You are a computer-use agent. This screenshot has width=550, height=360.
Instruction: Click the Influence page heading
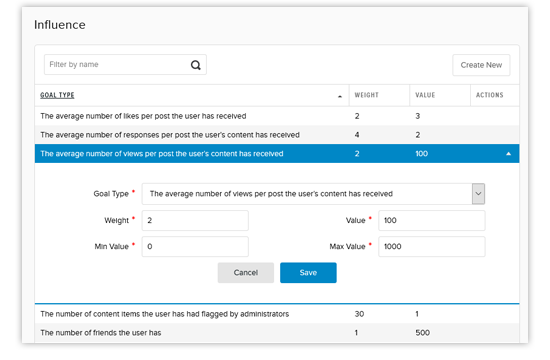pyautogui.click(x=60, y=25)
